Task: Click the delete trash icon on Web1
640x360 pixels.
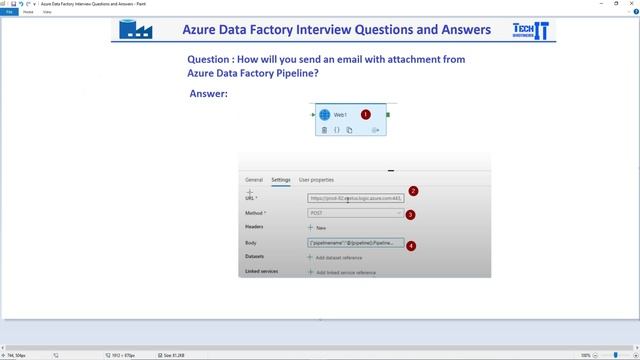Action: pyautogui.click(x=324, y=130)
